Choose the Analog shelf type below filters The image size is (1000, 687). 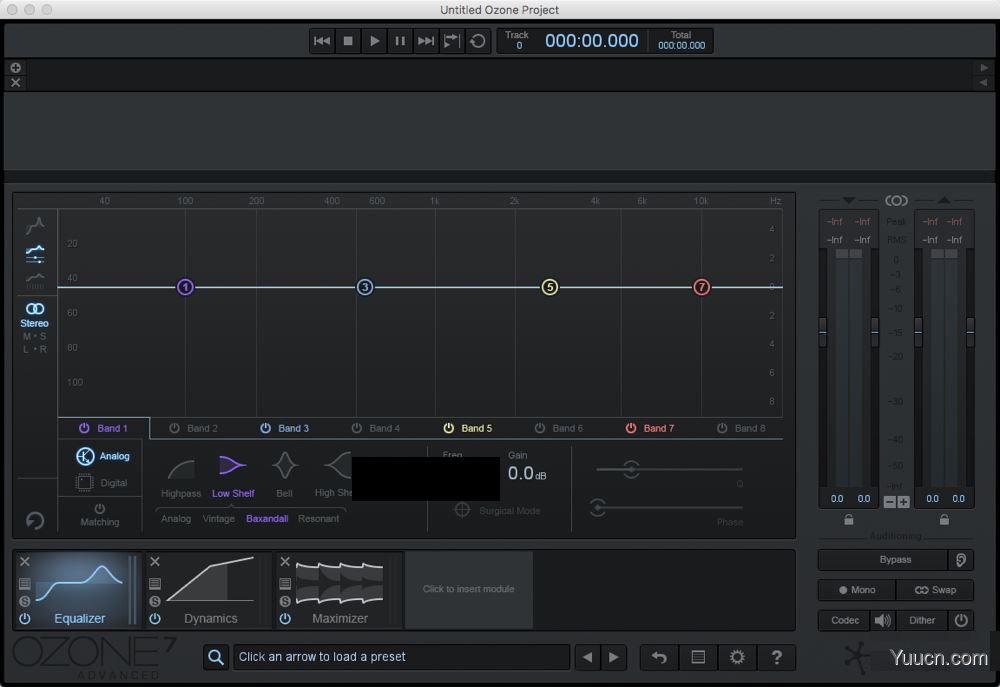[x=176, y=519]
